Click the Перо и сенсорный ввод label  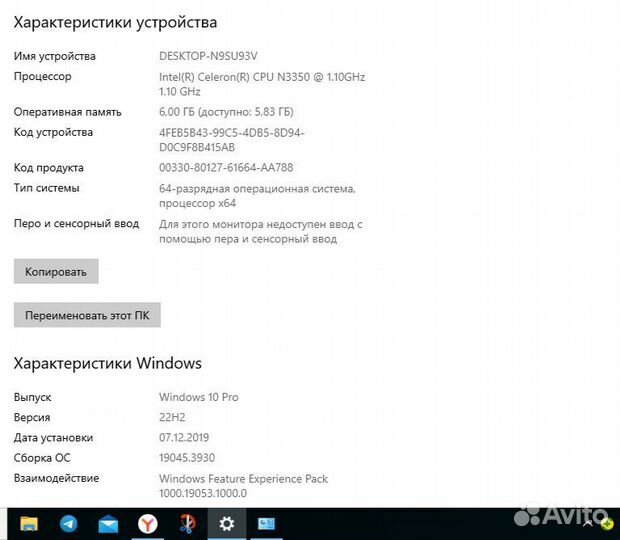pyautogui.click(x=76, y=223)
